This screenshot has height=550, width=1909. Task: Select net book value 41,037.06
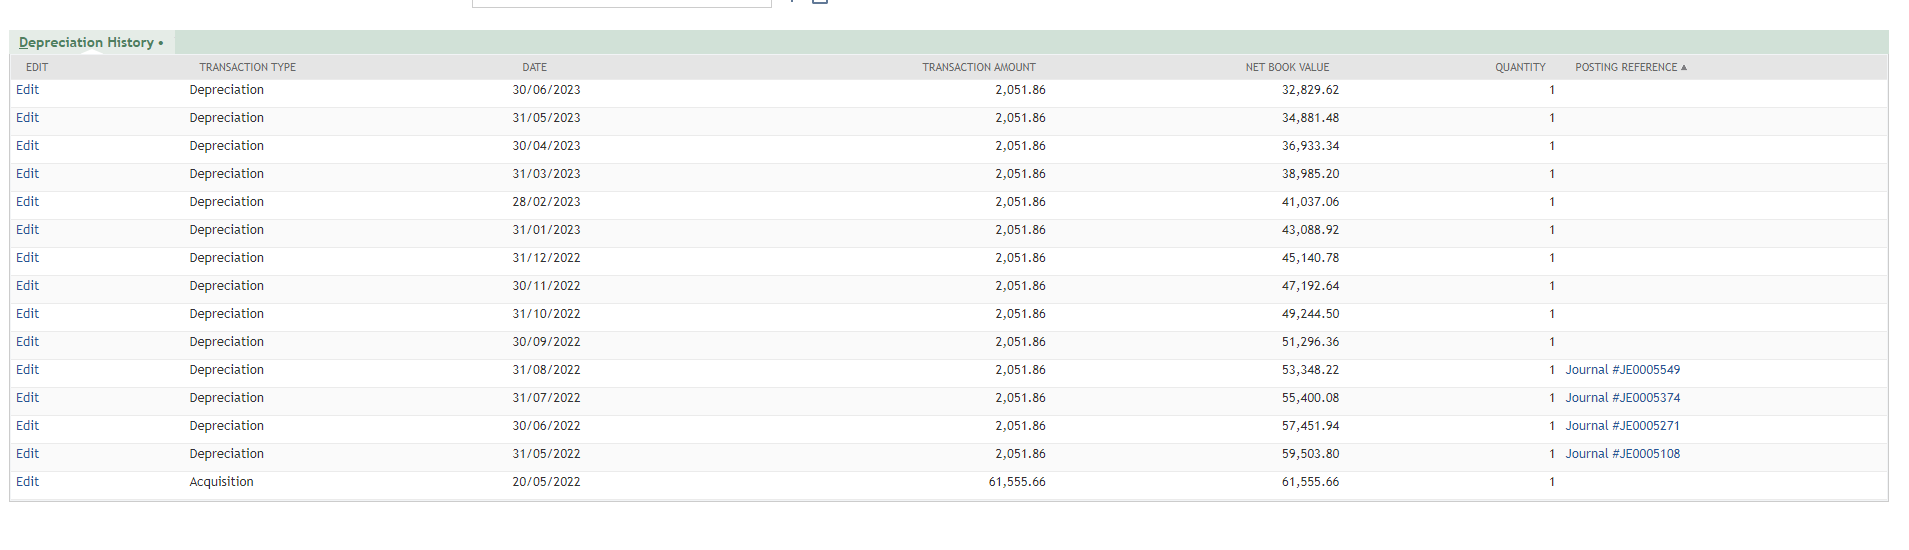pos(1310,202)
